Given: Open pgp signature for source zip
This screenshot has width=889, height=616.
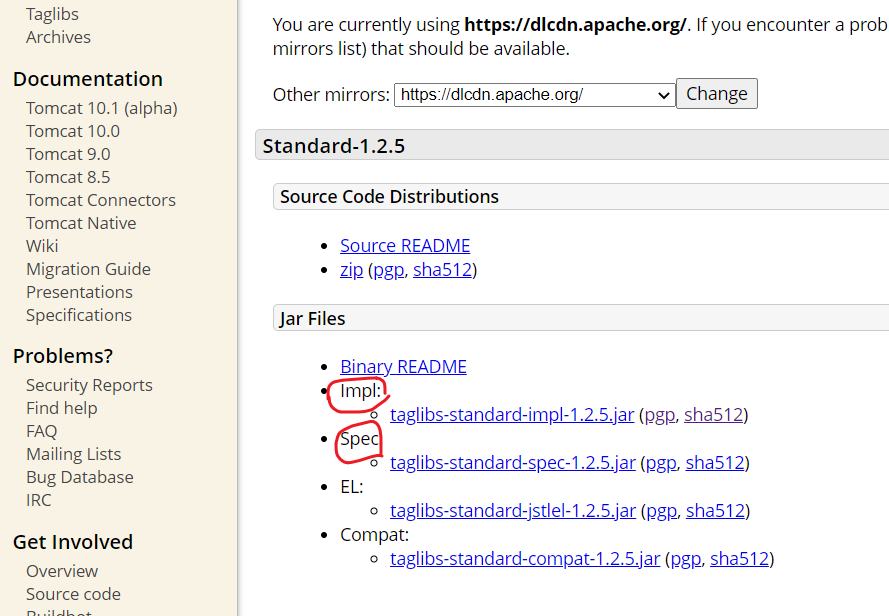Looking at the screenshot, I should pyautogui.click(x=388, y=270).
